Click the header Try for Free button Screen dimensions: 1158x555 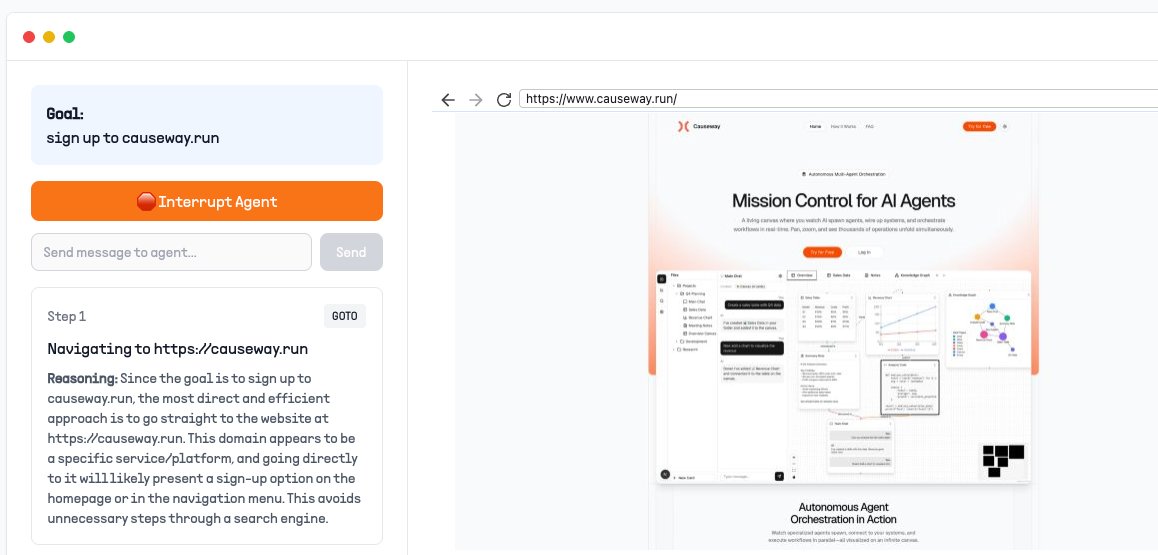tap(979, 126)
